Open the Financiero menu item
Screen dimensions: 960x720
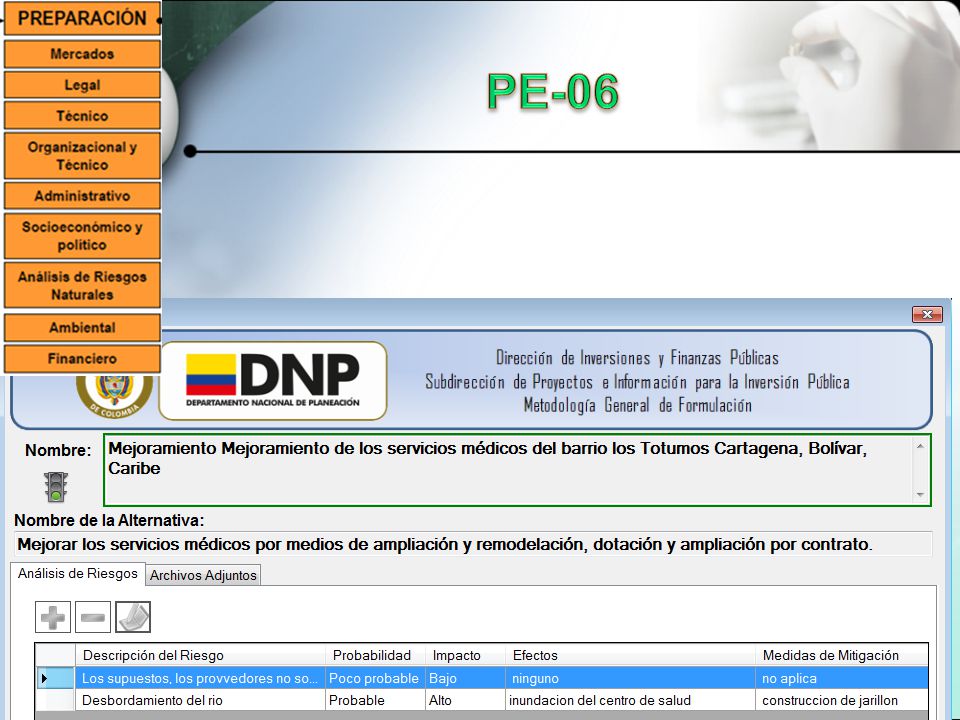click(82, 358)
